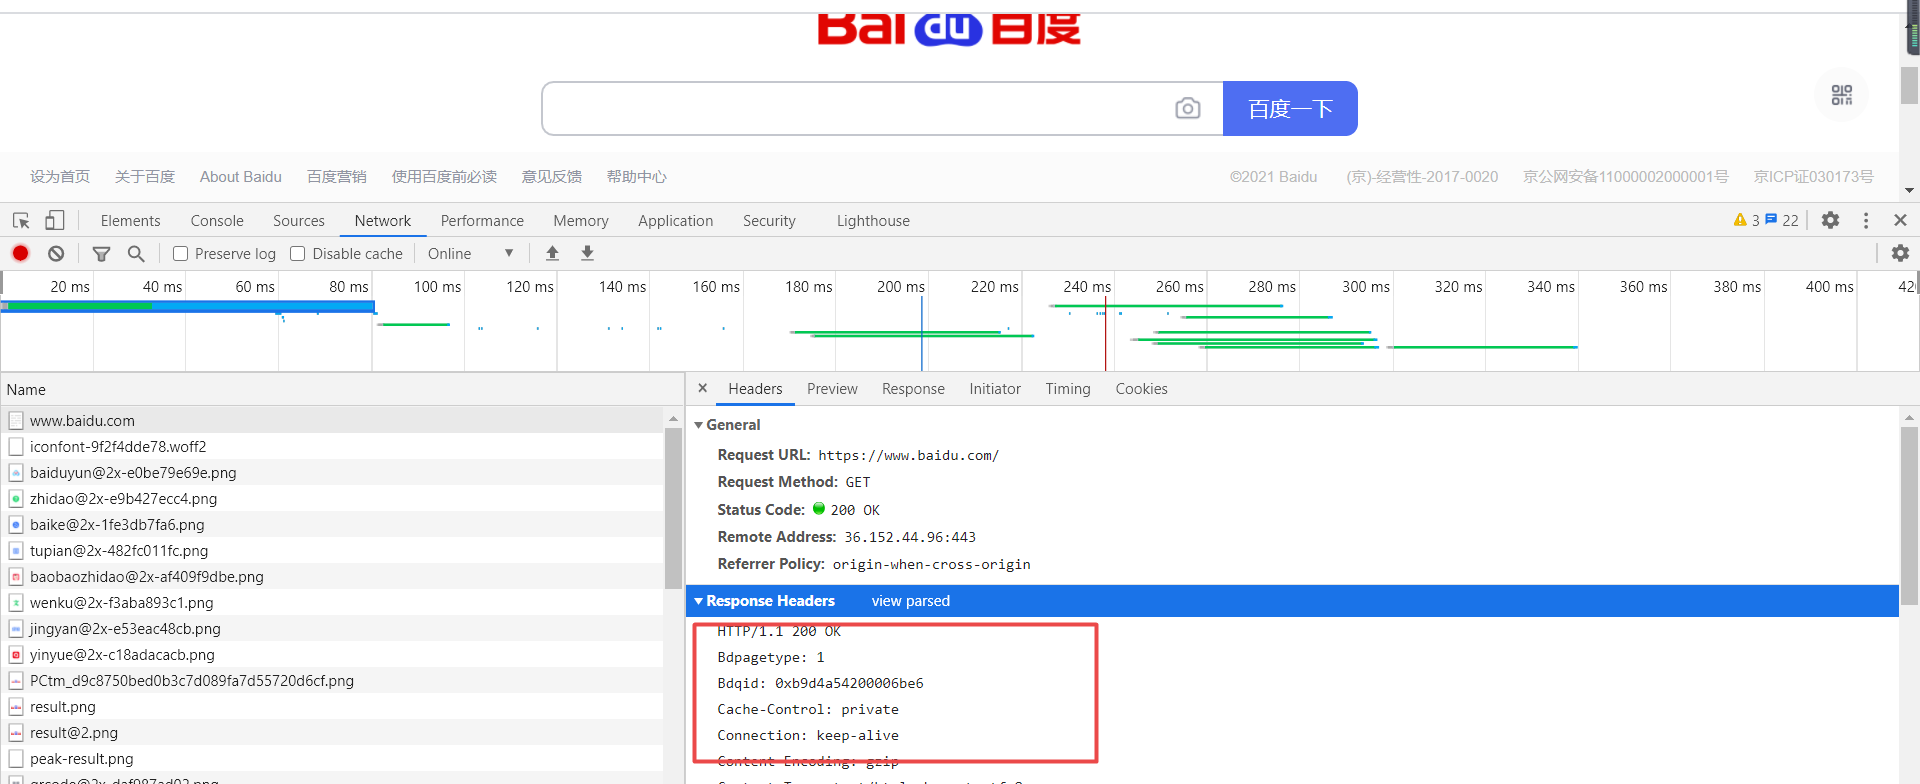
Task: Open the Performance tab
Action: point(482,221)
